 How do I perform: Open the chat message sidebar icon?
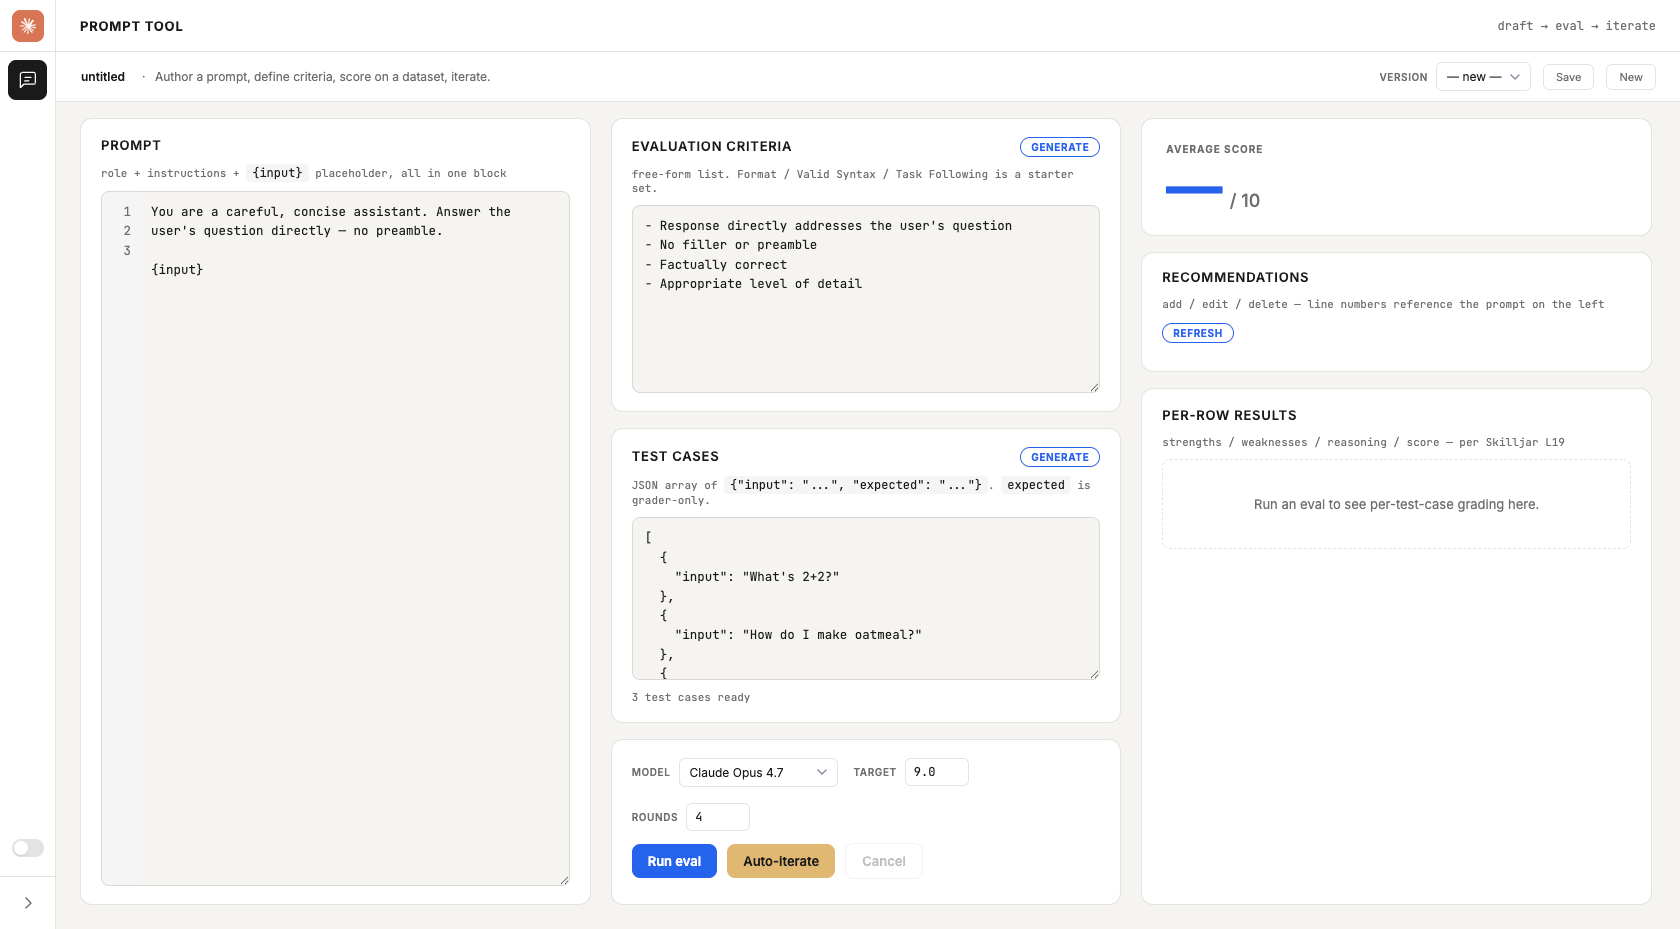pos(28,80)
